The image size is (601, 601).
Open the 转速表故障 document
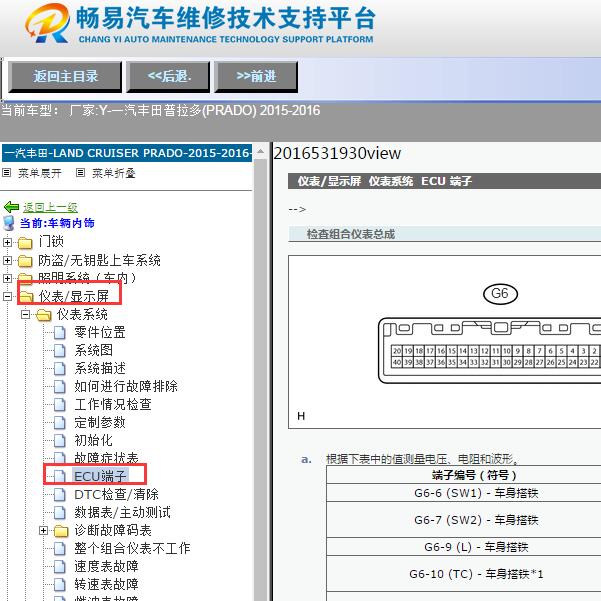coord(106,585)
